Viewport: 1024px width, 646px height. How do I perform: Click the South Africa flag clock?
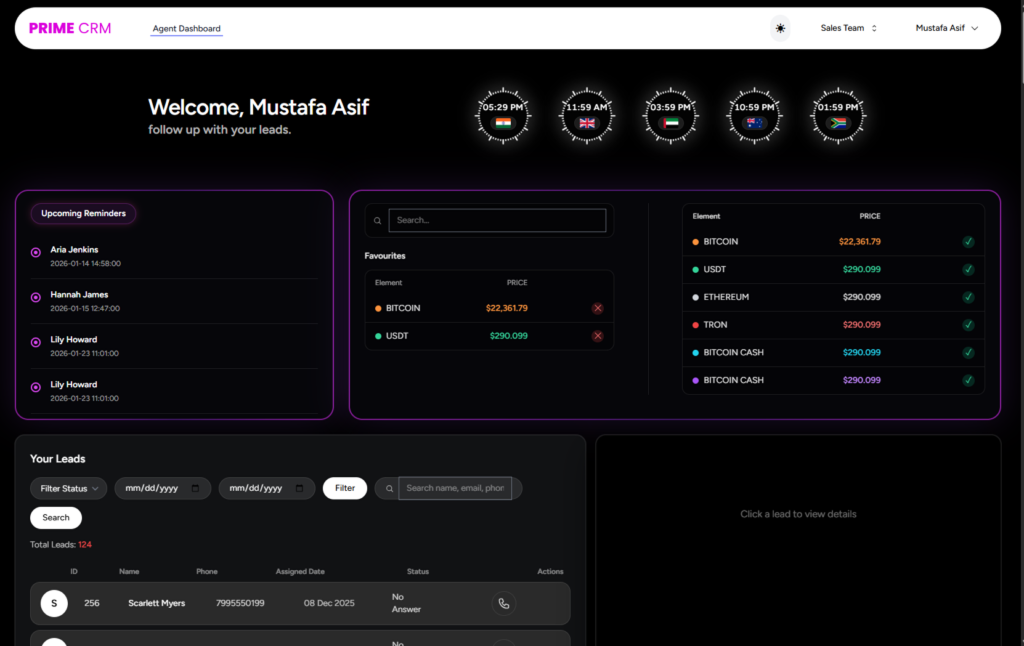(838, 115)
